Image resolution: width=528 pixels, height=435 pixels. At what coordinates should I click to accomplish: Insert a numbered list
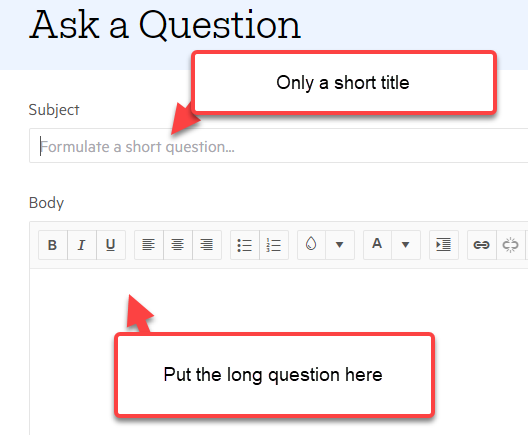click(x=274, y=245)
